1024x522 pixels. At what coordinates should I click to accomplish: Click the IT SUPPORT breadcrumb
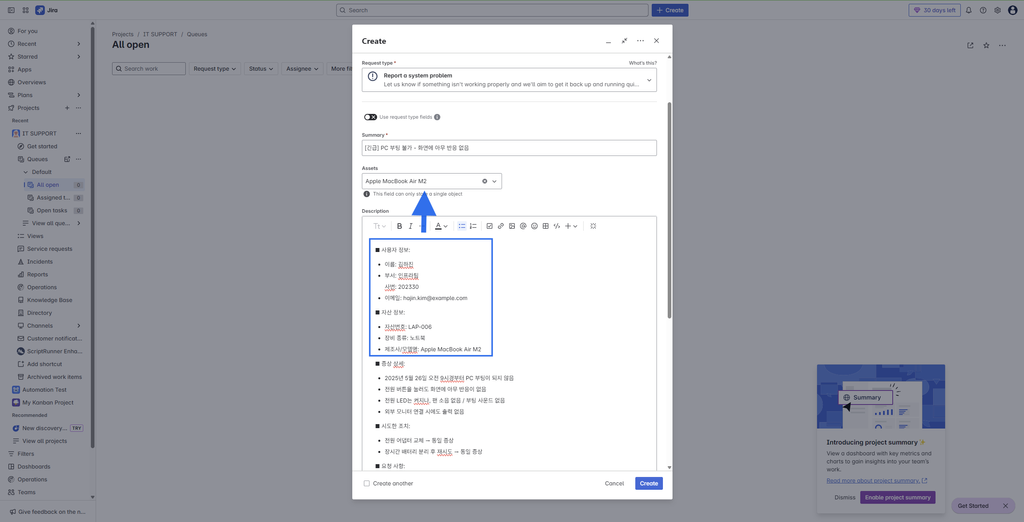tap(160, 34)
